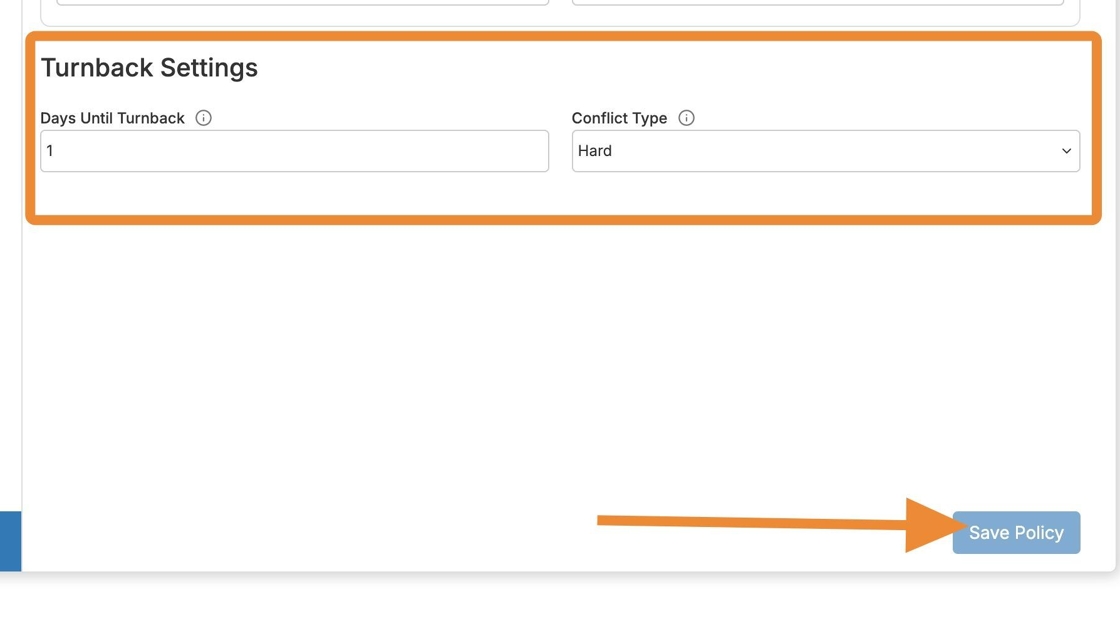
Task: Click the Turnback Settings heading
Action: [x=149, y=68]
